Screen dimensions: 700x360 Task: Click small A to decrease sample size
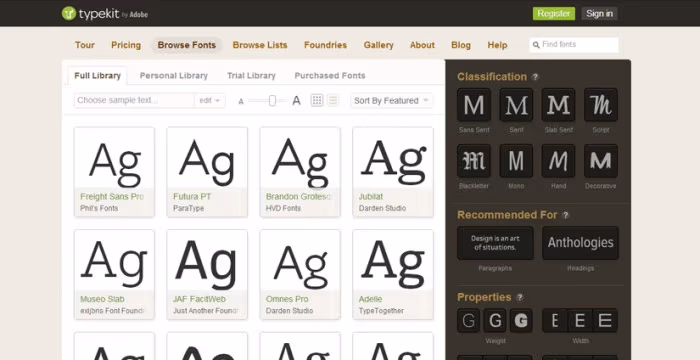coord(241,101)
